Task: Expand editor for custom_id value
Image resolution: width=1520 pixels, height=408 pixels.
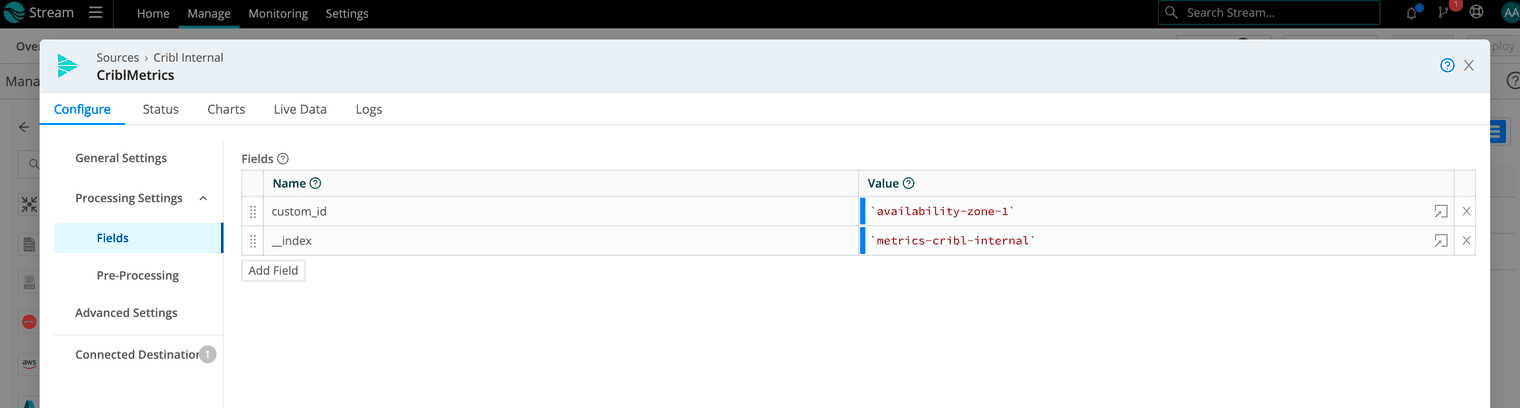Action: pos(1440,212)
